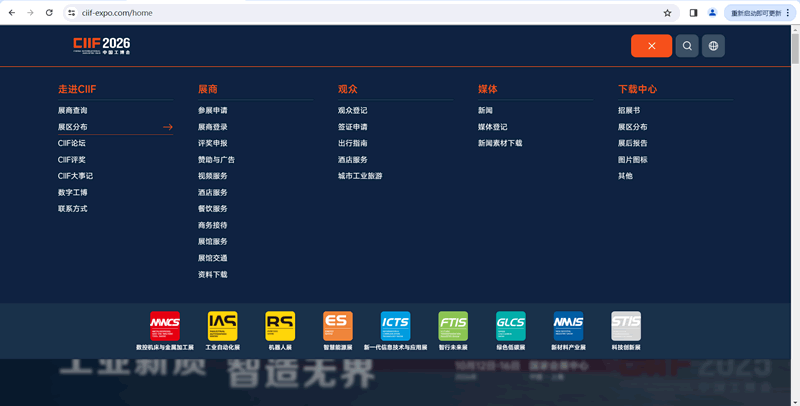Screen dimensions: 800x406
Task: Open 媒体登记 under 媒体
Action: 492,127
